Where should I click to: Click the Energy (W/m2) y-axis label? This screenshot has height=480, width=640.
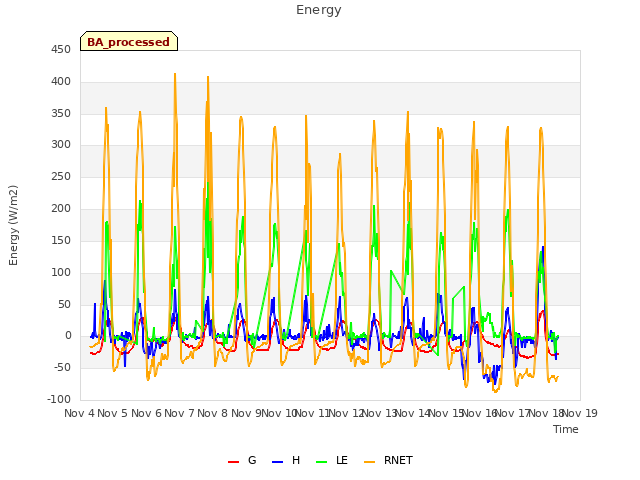click(13, 225)
